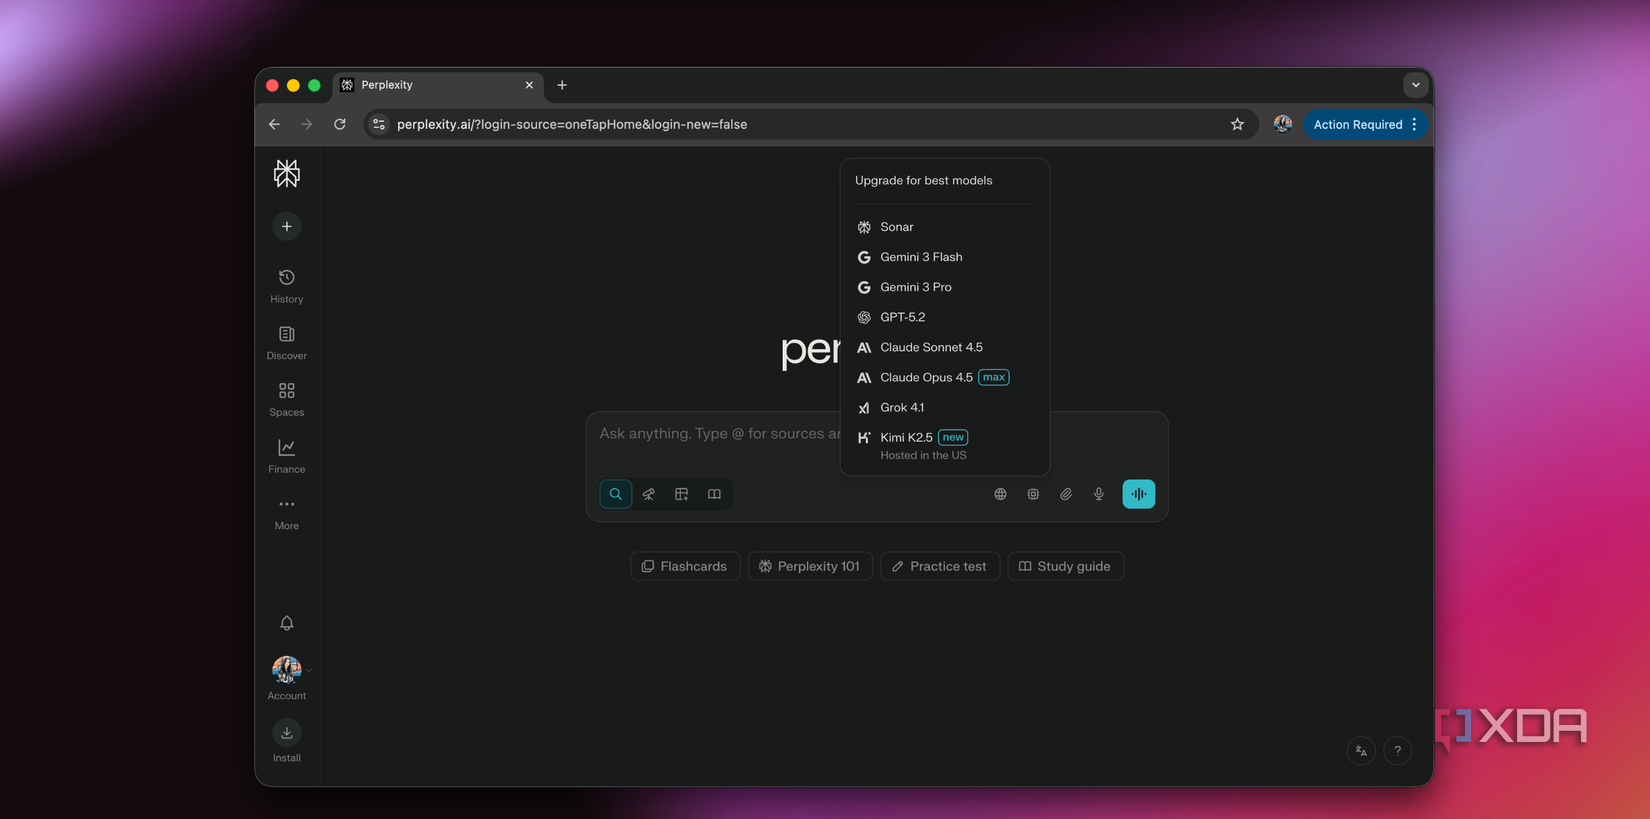Viewport: 1650px width, 819px height.
Task: Select the Sonar model
Action: click(x=945, y=227)
